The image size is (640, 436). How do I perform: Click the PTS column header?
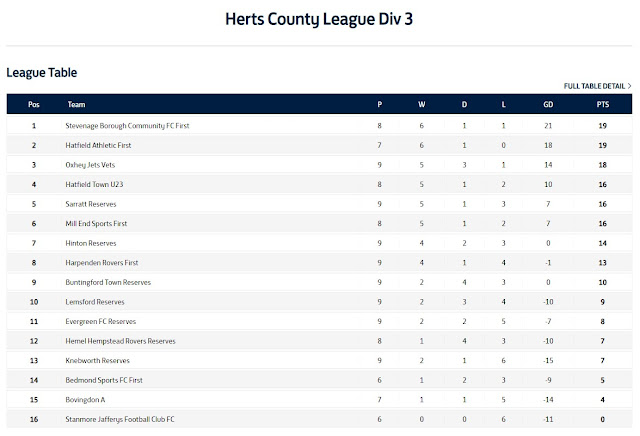[x=602, y=105]
